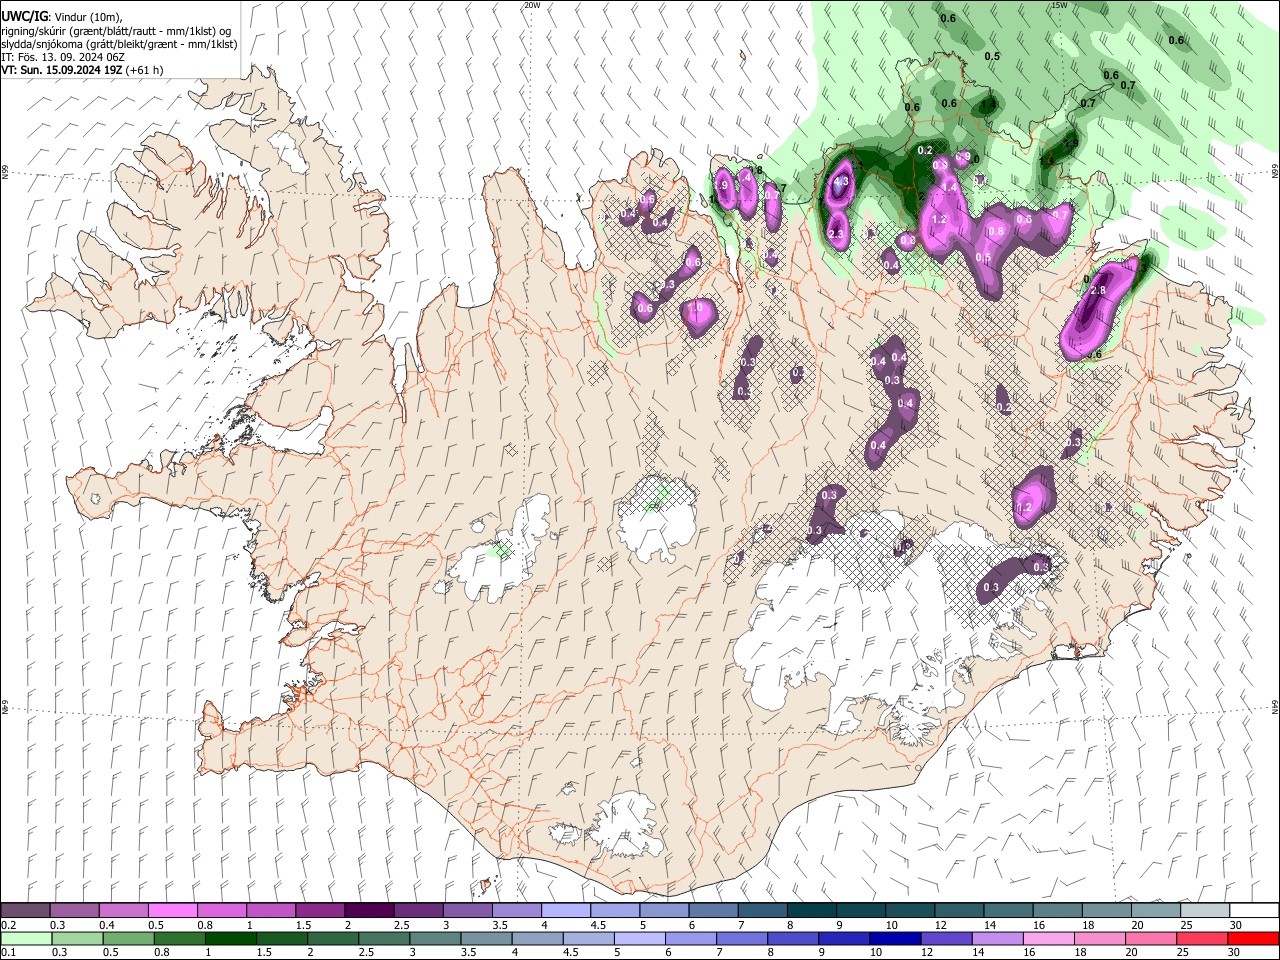Image resolution: width=1280 pixels, height=960 pixels.
Task: Select the bottom-row legend swatch between 0.5 and 0.8
Action: (128, 939)
